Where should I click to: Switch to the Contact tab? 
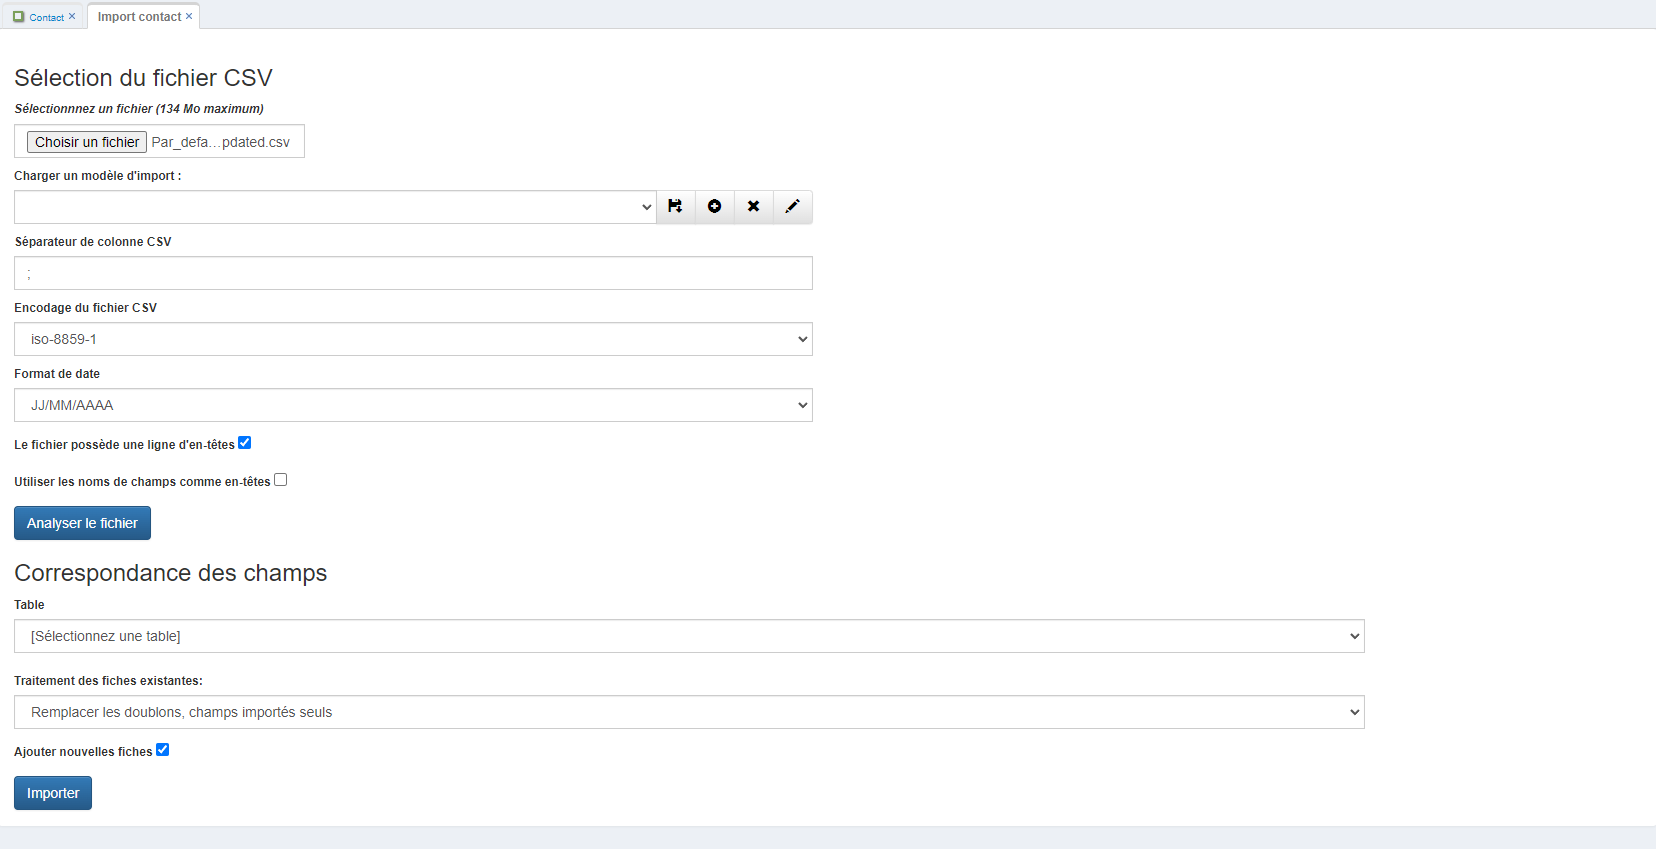pyautogui.click(x=46, y=17)
